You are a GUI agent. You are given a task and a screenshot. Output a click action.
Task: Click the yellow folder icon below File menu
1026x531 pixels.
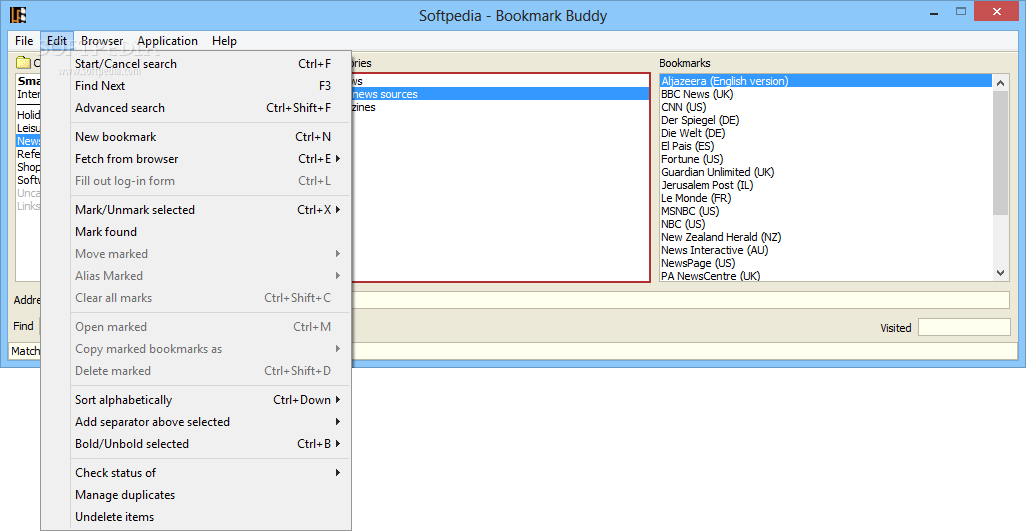pyautogui.click(x=24, y=63)
